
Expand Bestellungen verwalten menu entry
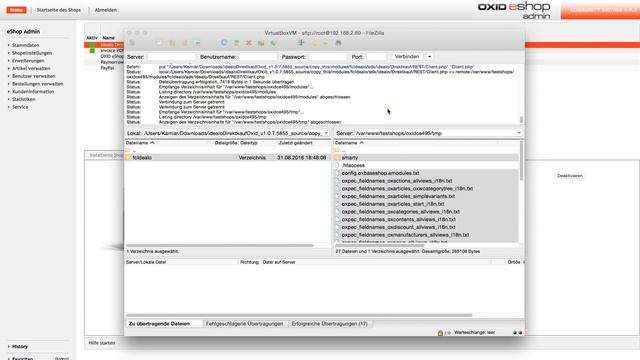pyautogui.click(x=37, y=84)
